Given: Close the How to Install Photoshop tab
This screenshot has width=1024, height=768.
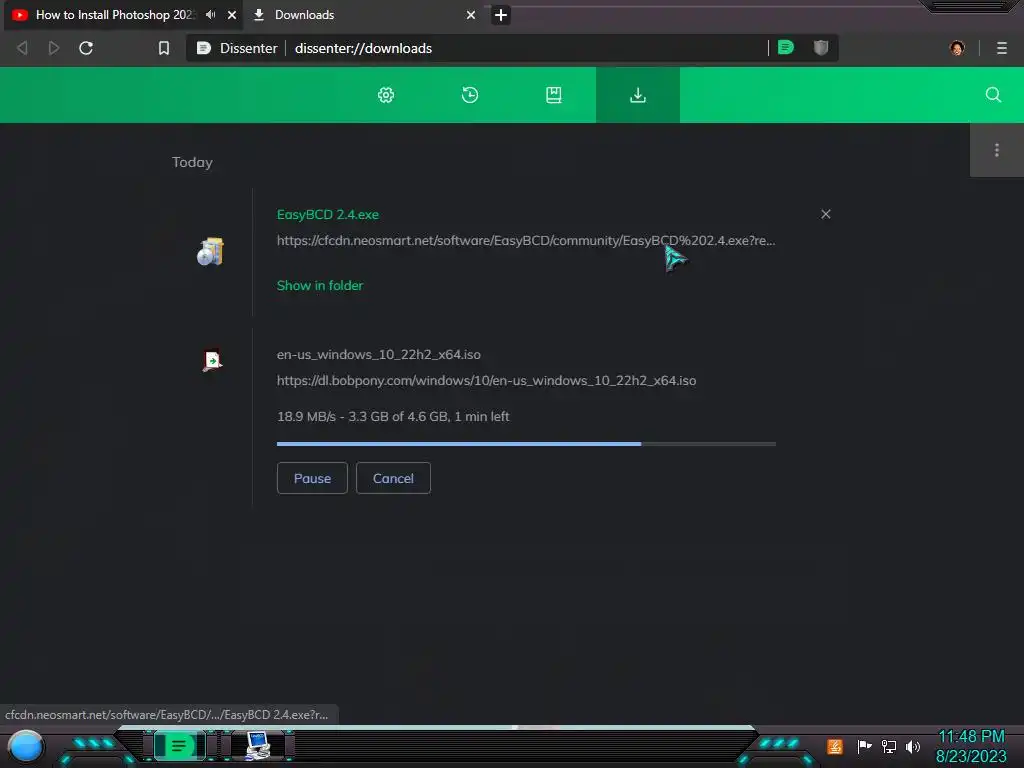Looking at the screenshot, I should click(x=232, y=15).
